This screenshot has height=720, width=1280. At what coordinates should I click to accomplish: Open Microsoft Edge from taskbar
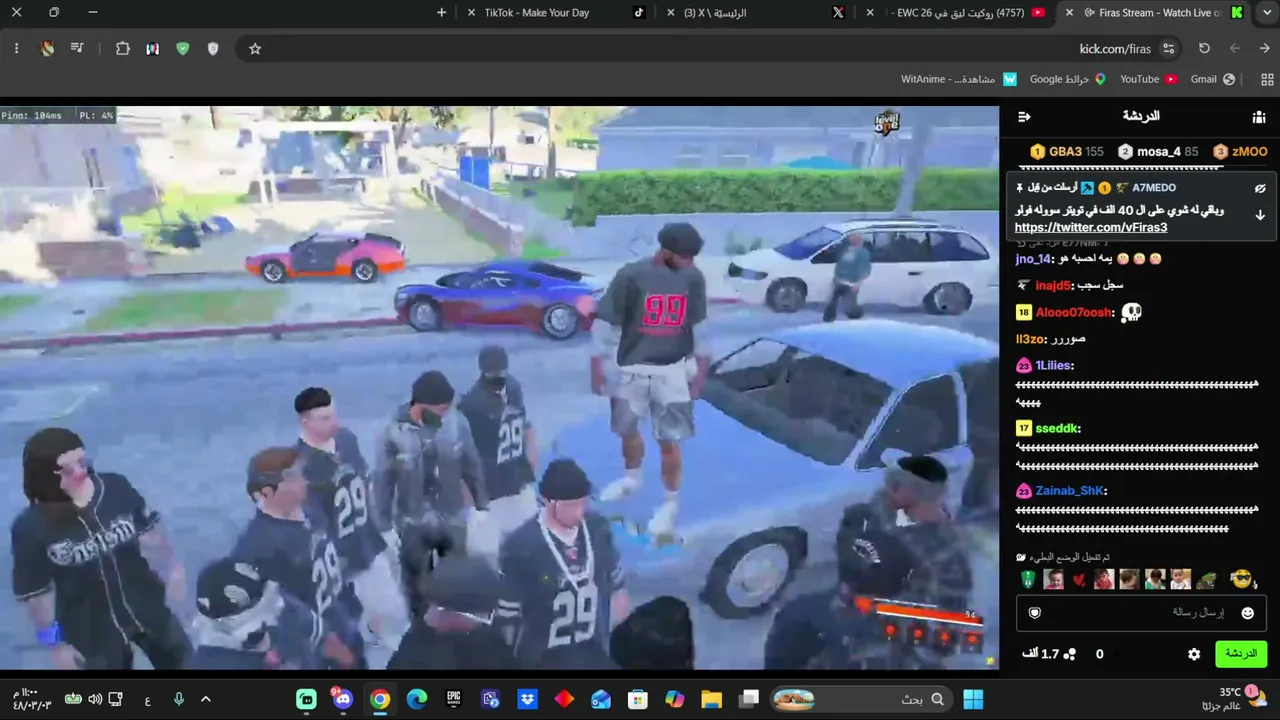click(x=417, y=699)
